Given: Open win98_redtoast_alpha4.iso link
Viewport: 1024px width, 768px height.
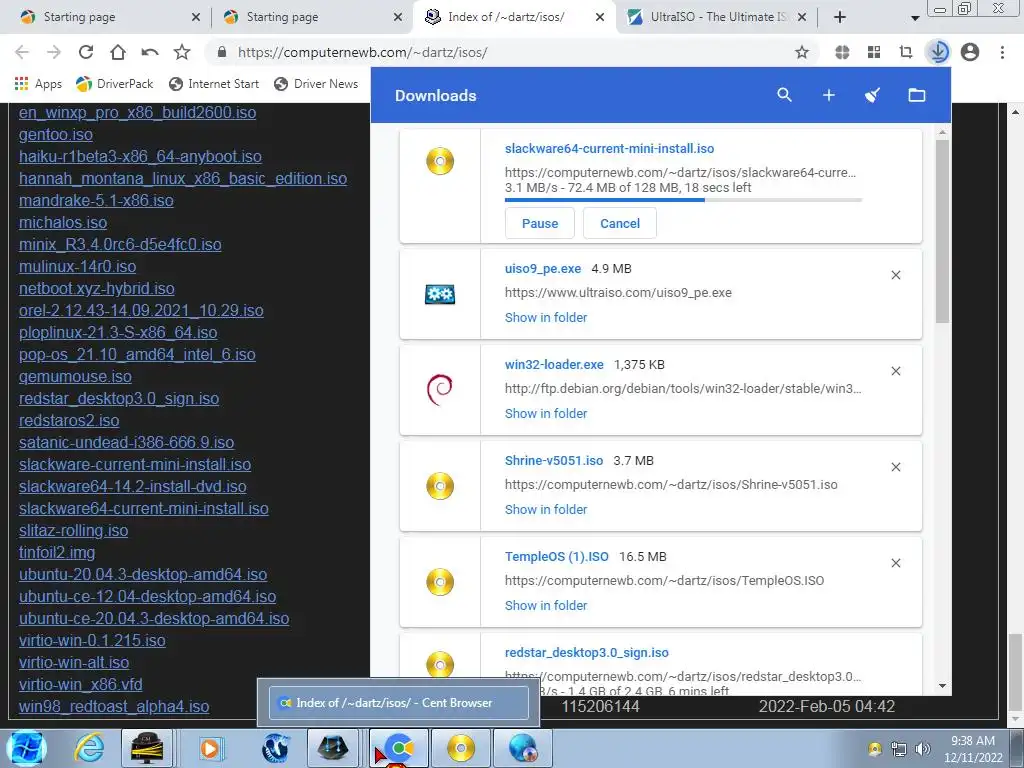Looking at the screenshot, I should click(114, 707).
